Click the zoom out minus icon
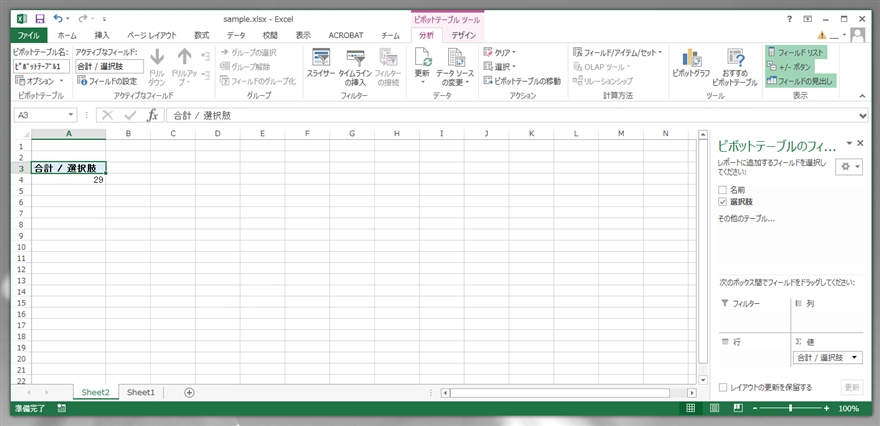This screenshot has height=426, width=880. click(x=755, y=408)
